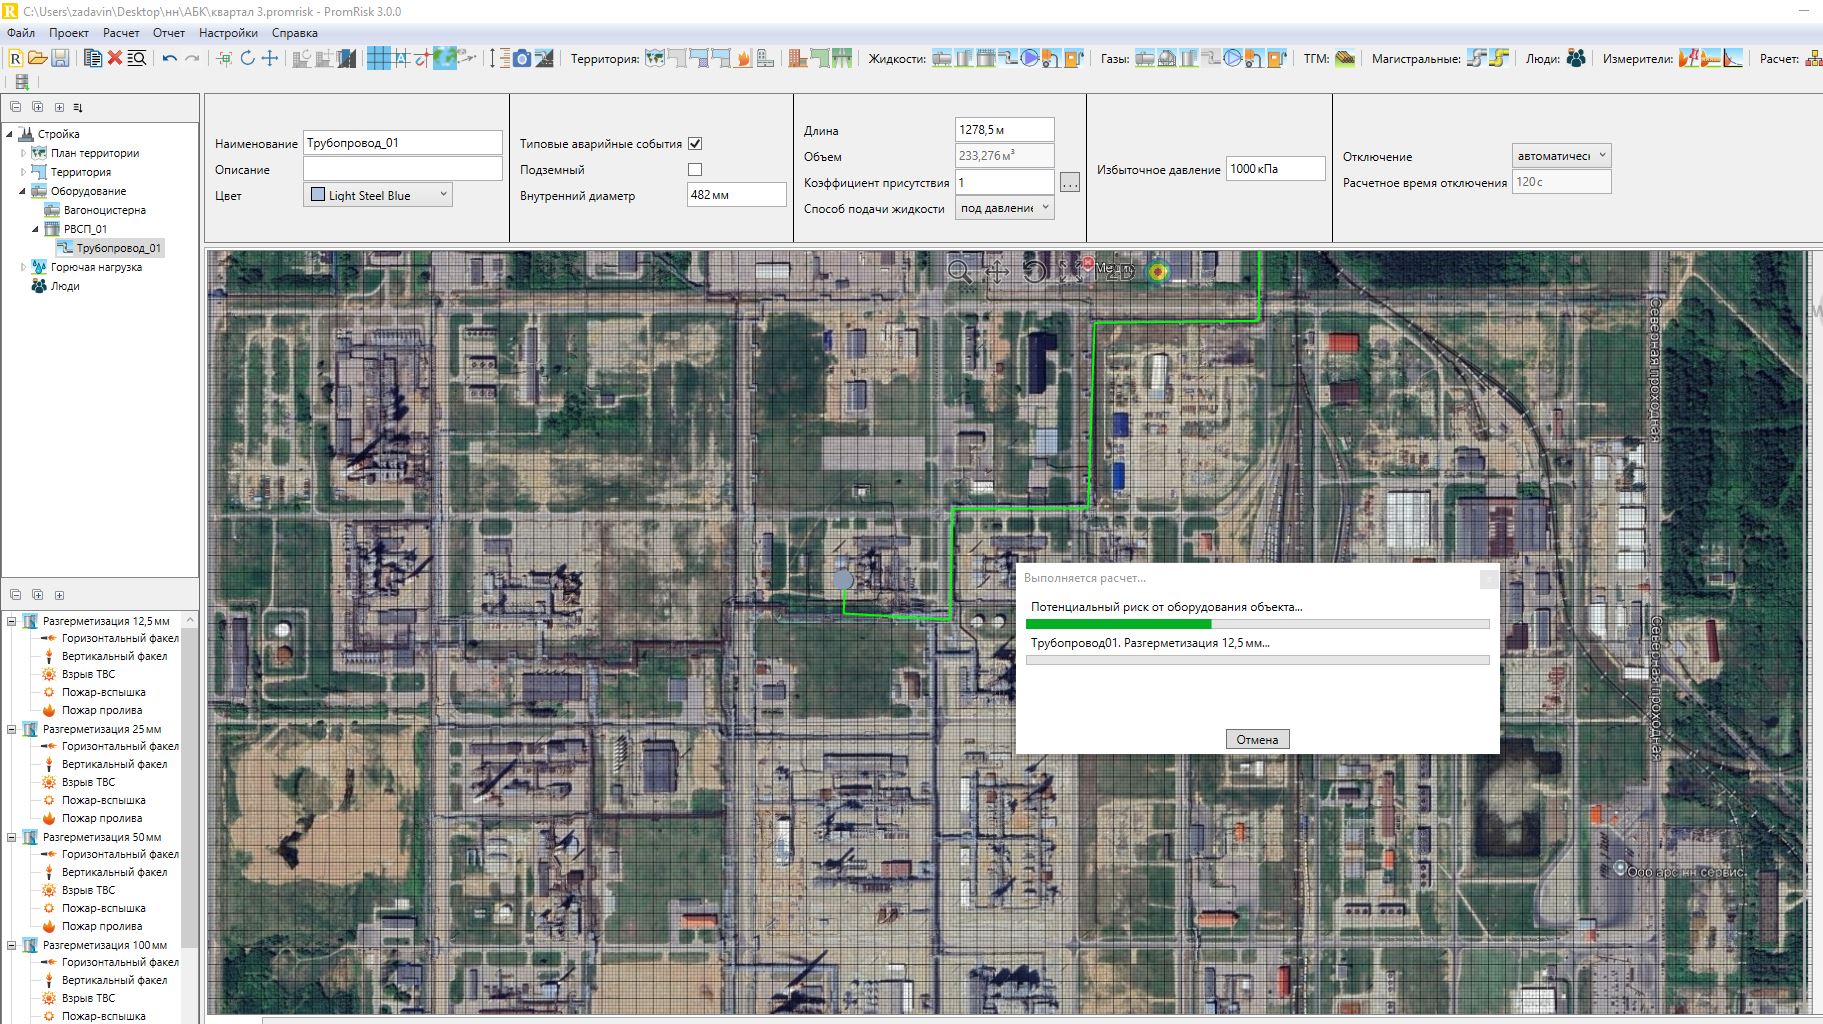This screenshot has width=1823, height=1024.
Task: Click first Измерители gauge icon
Action: tap(1689, 58)
